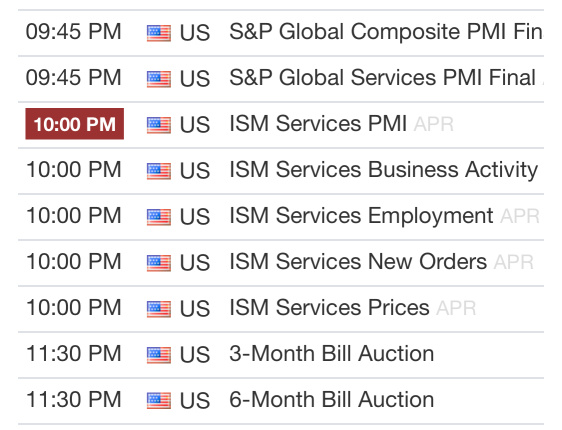Click US flag beside ISM Services Business Activity
Viewport: 562px width, 430px height.
click(x=158, y=171)
